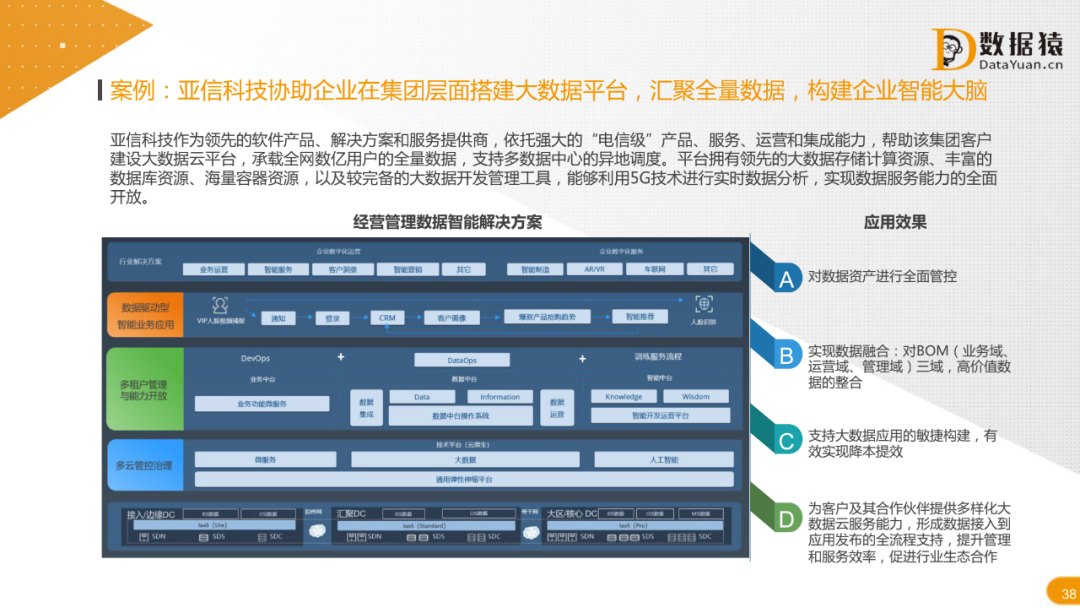Click the 微服务 box
The height and width of the screenshot is (608, 1080).
click(x=265, y=459)
